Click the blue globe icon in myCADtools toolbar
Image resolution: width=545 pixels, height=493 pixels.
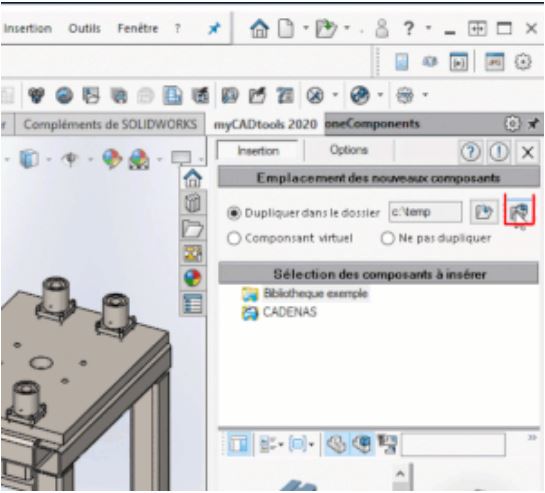pos(64,95)
